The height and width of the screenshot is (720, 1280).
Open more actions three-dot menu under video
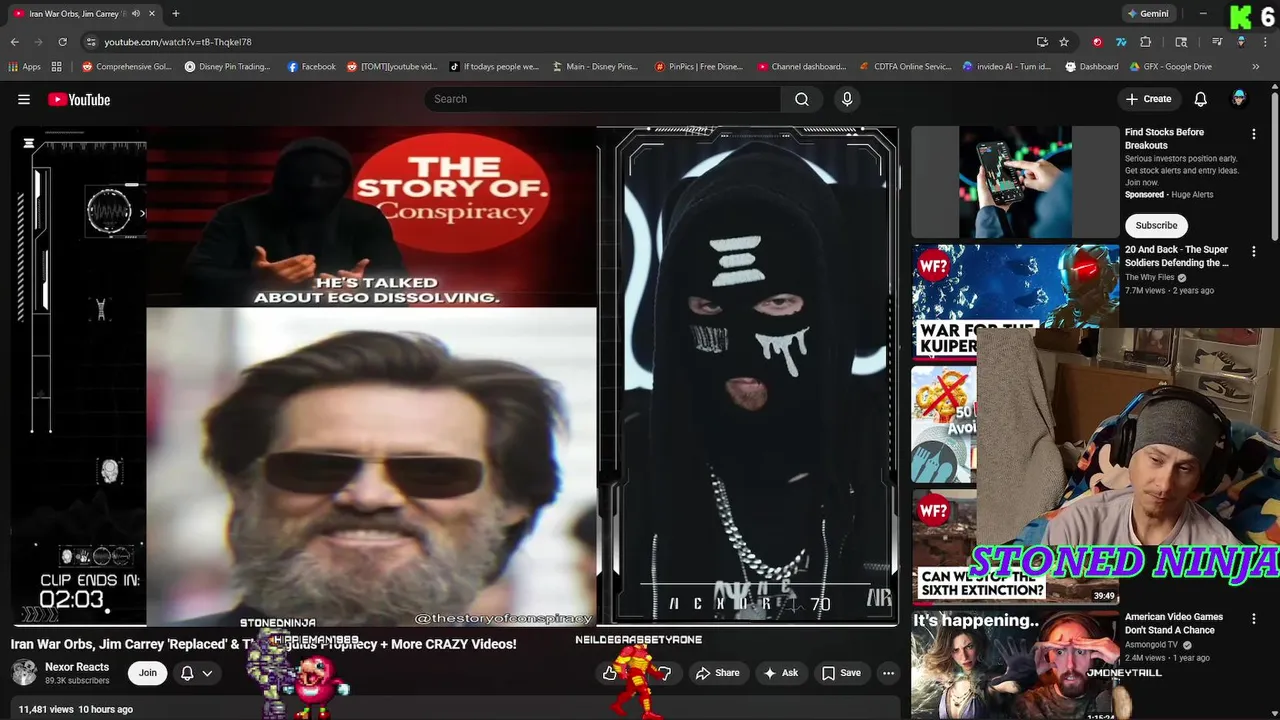(x=888, y=673)
